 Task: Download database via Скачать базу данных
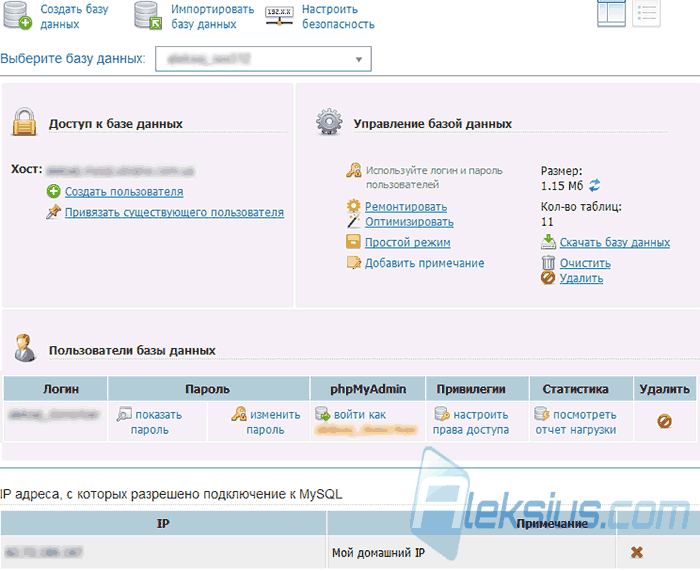615,242
